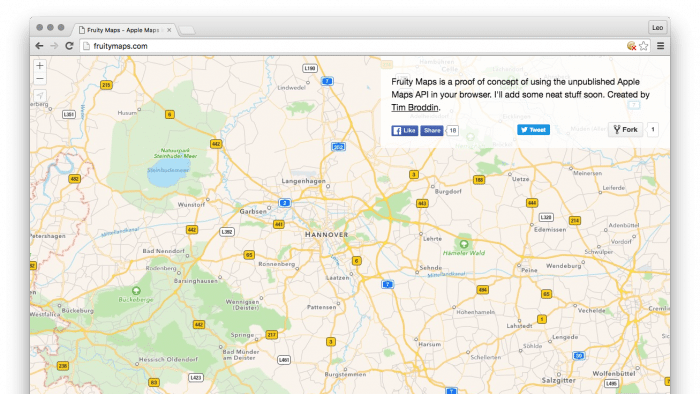
Task: Click road shield 238 on map
Action: (63, 366)
